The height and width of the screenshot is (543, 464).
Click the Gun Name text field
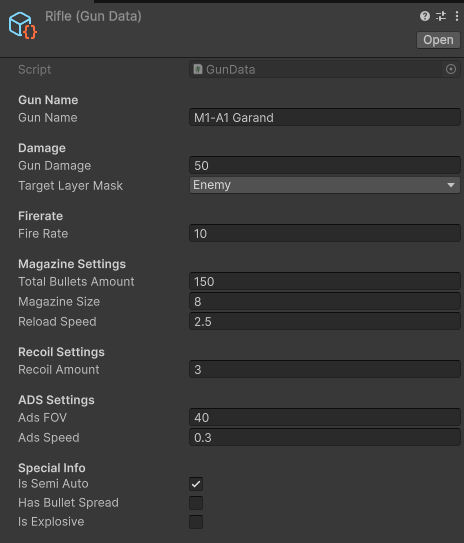pos(324,117)
